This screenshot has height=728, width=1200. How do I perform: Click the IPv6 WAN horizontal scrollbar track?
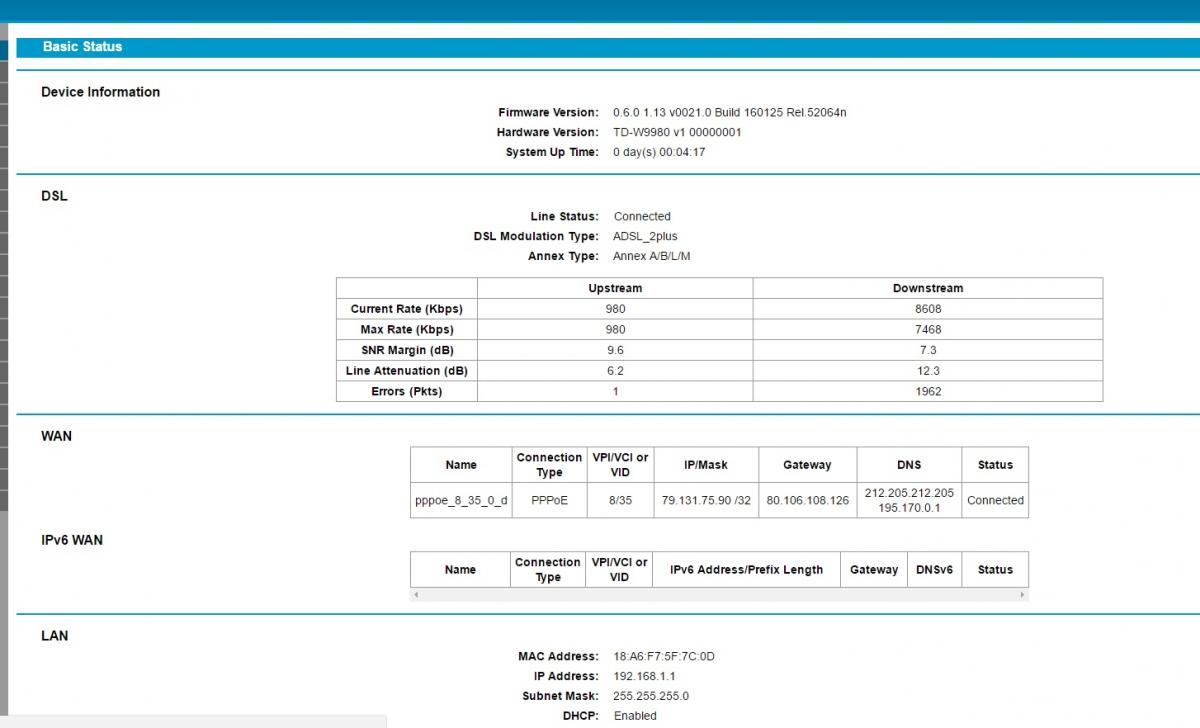719,595
